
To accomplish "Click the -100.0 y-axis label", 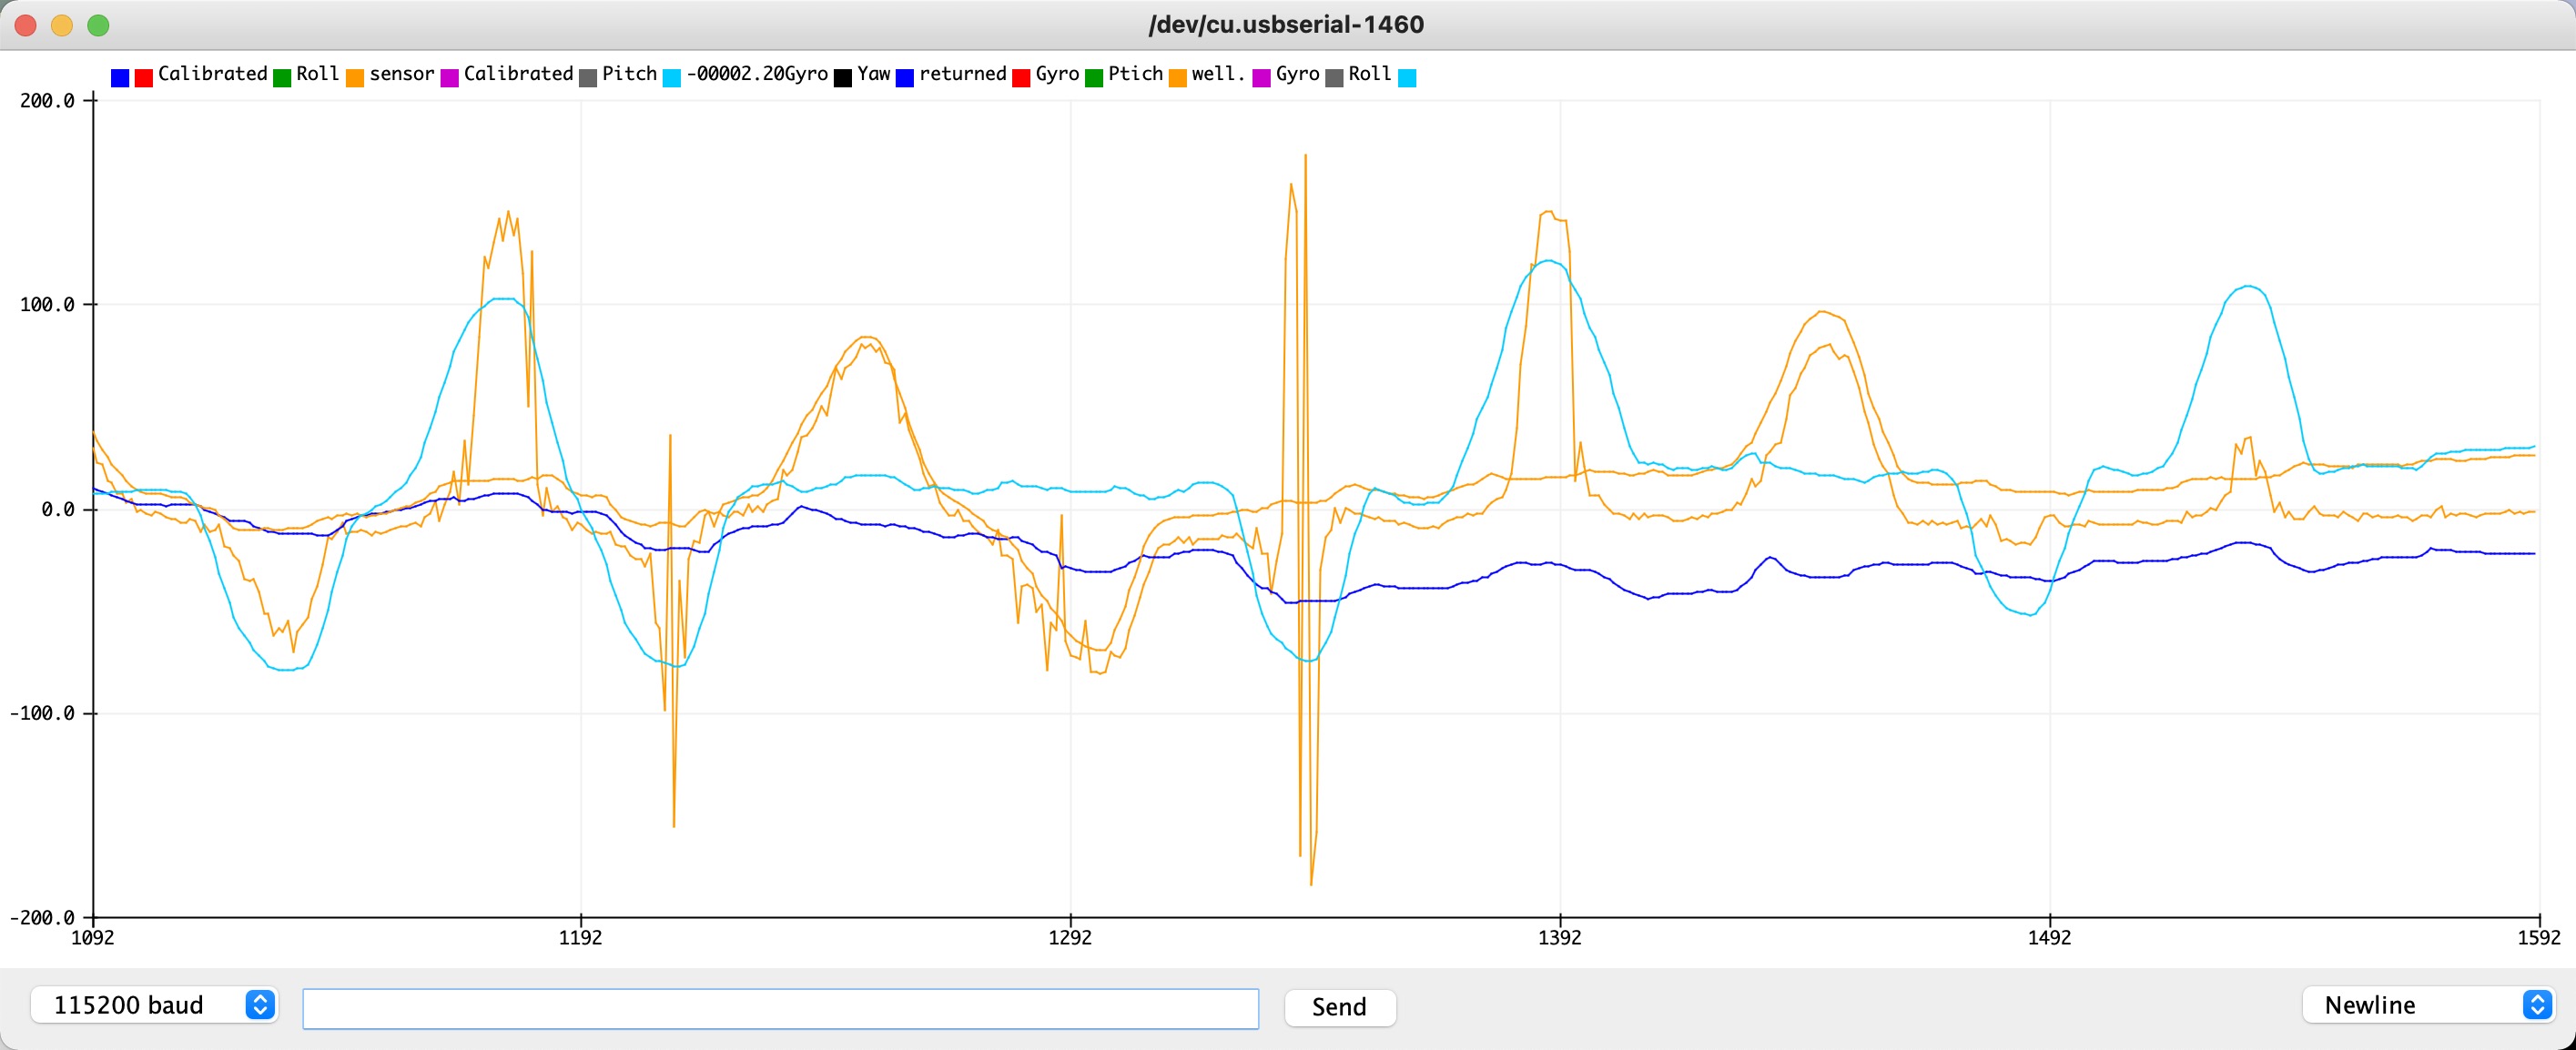I will [x=42, y=714].
